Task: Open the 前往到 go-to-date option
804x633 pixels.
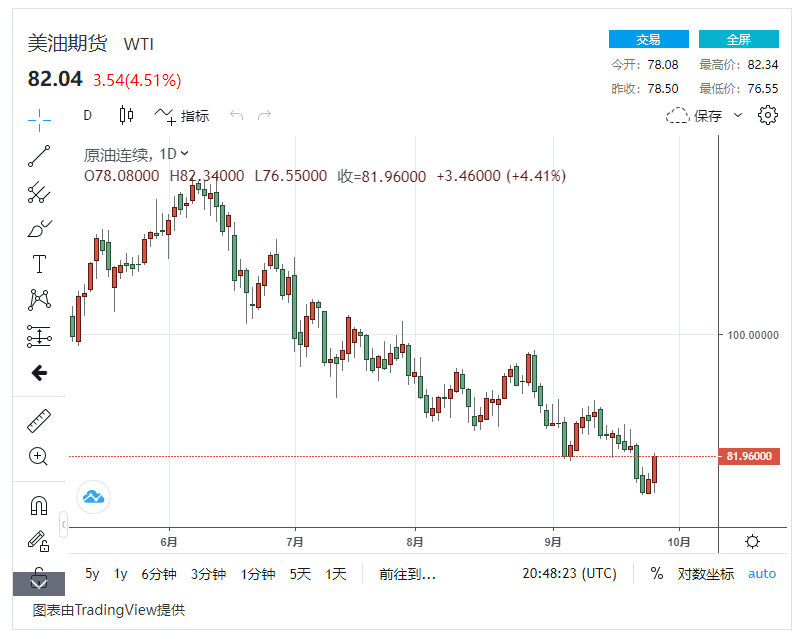Action: 407,574
